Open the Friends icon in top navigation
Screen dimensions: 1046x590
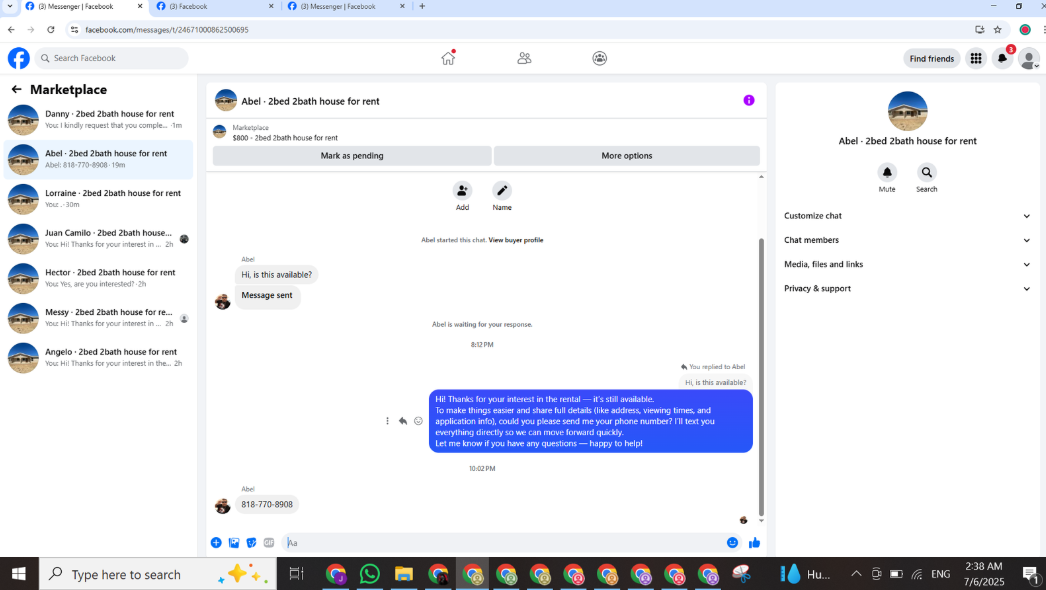[x=524, y=58]
